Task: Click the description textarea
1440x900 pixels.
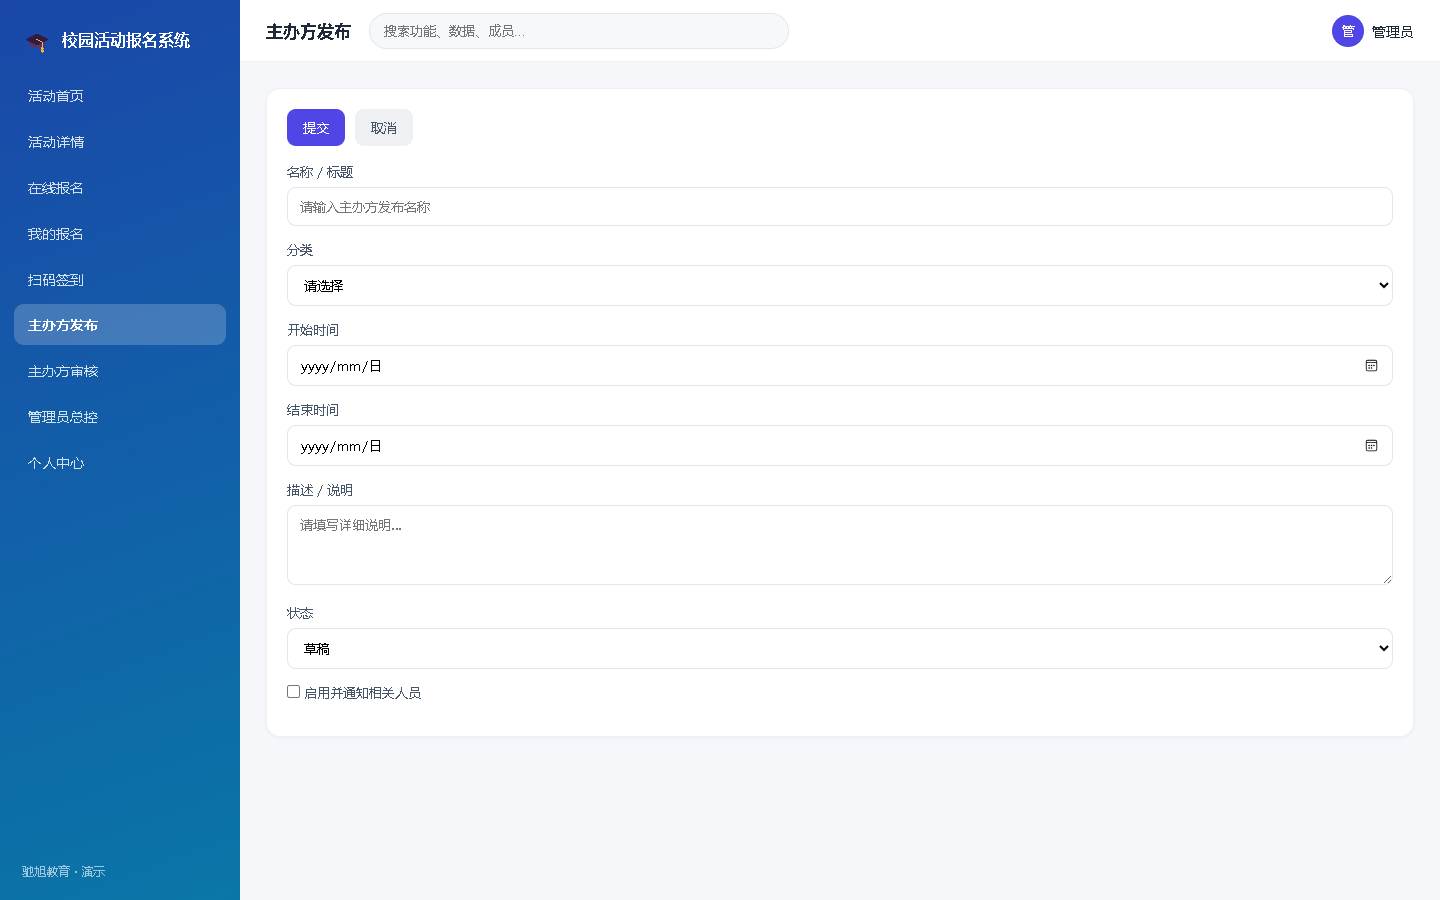Action: point(840,545)
